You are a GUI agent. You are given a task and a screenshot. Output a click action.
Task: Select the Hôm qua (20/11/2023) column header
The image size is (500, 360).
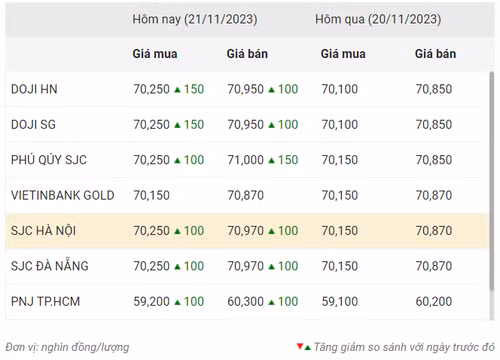click(x=378, y=19)
